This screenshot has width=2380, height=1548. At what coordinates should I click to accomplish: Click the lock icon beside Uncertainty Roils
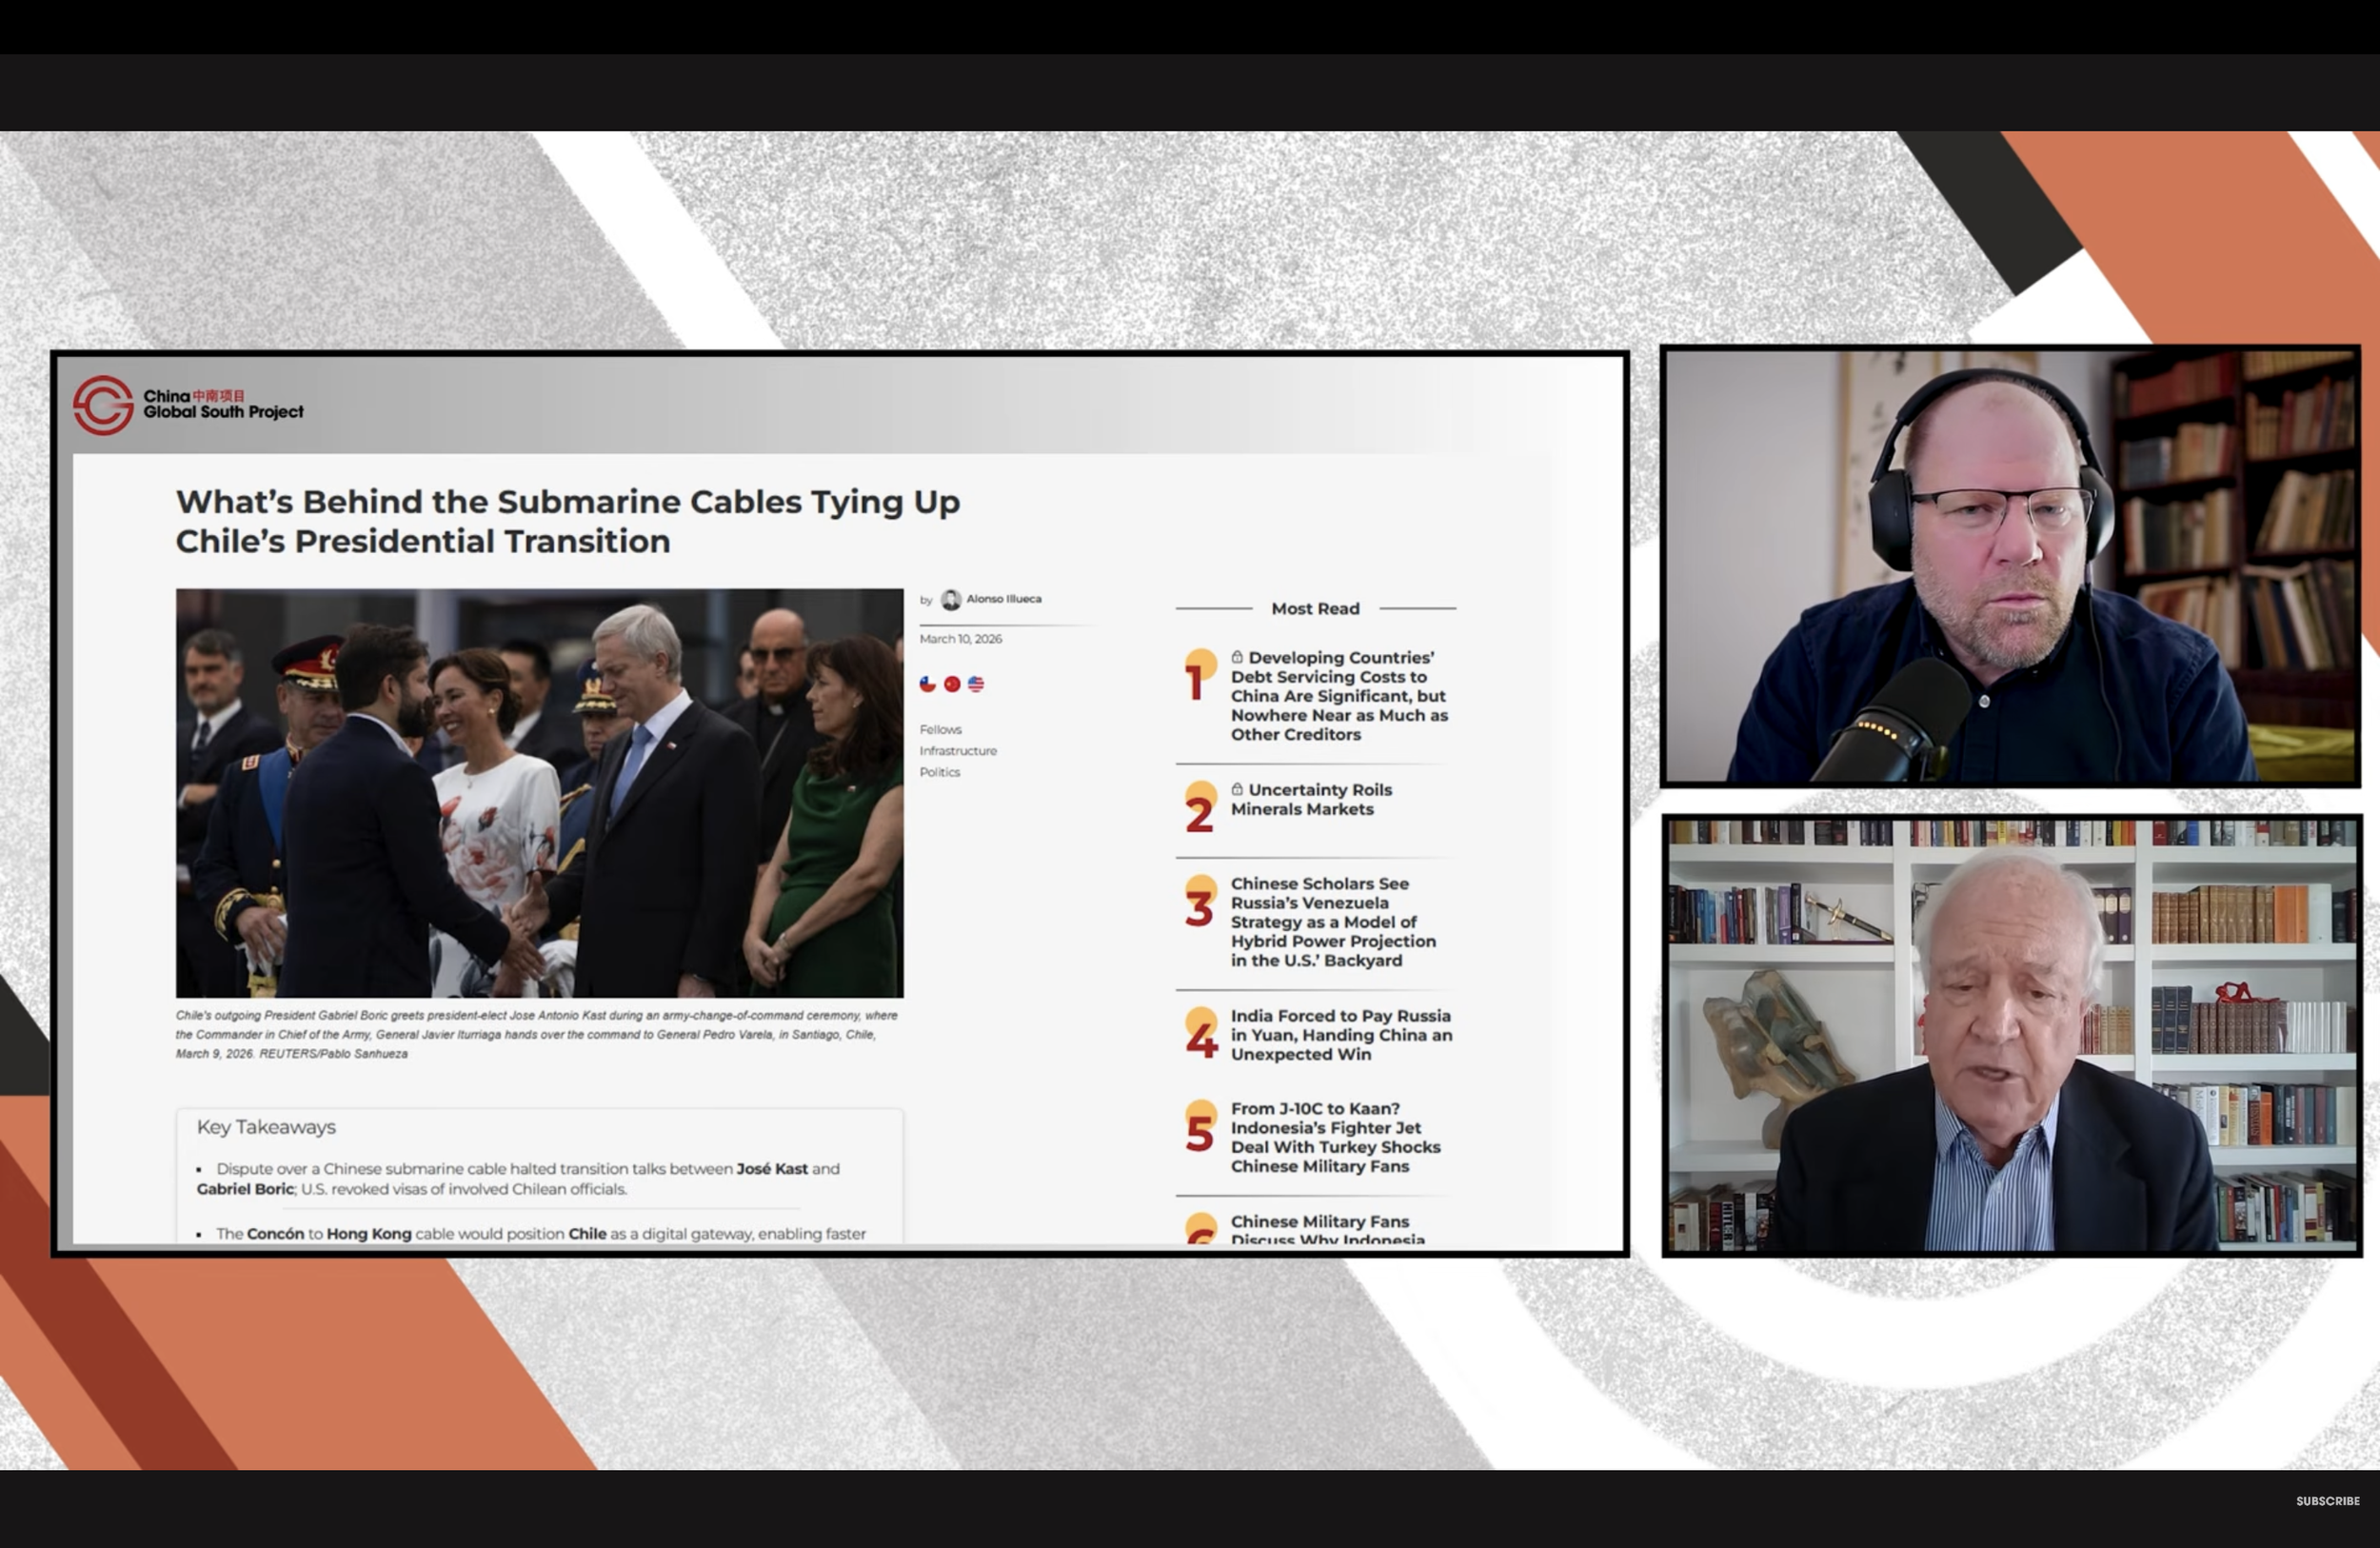pyautogui.click(x=1237, y=789)
